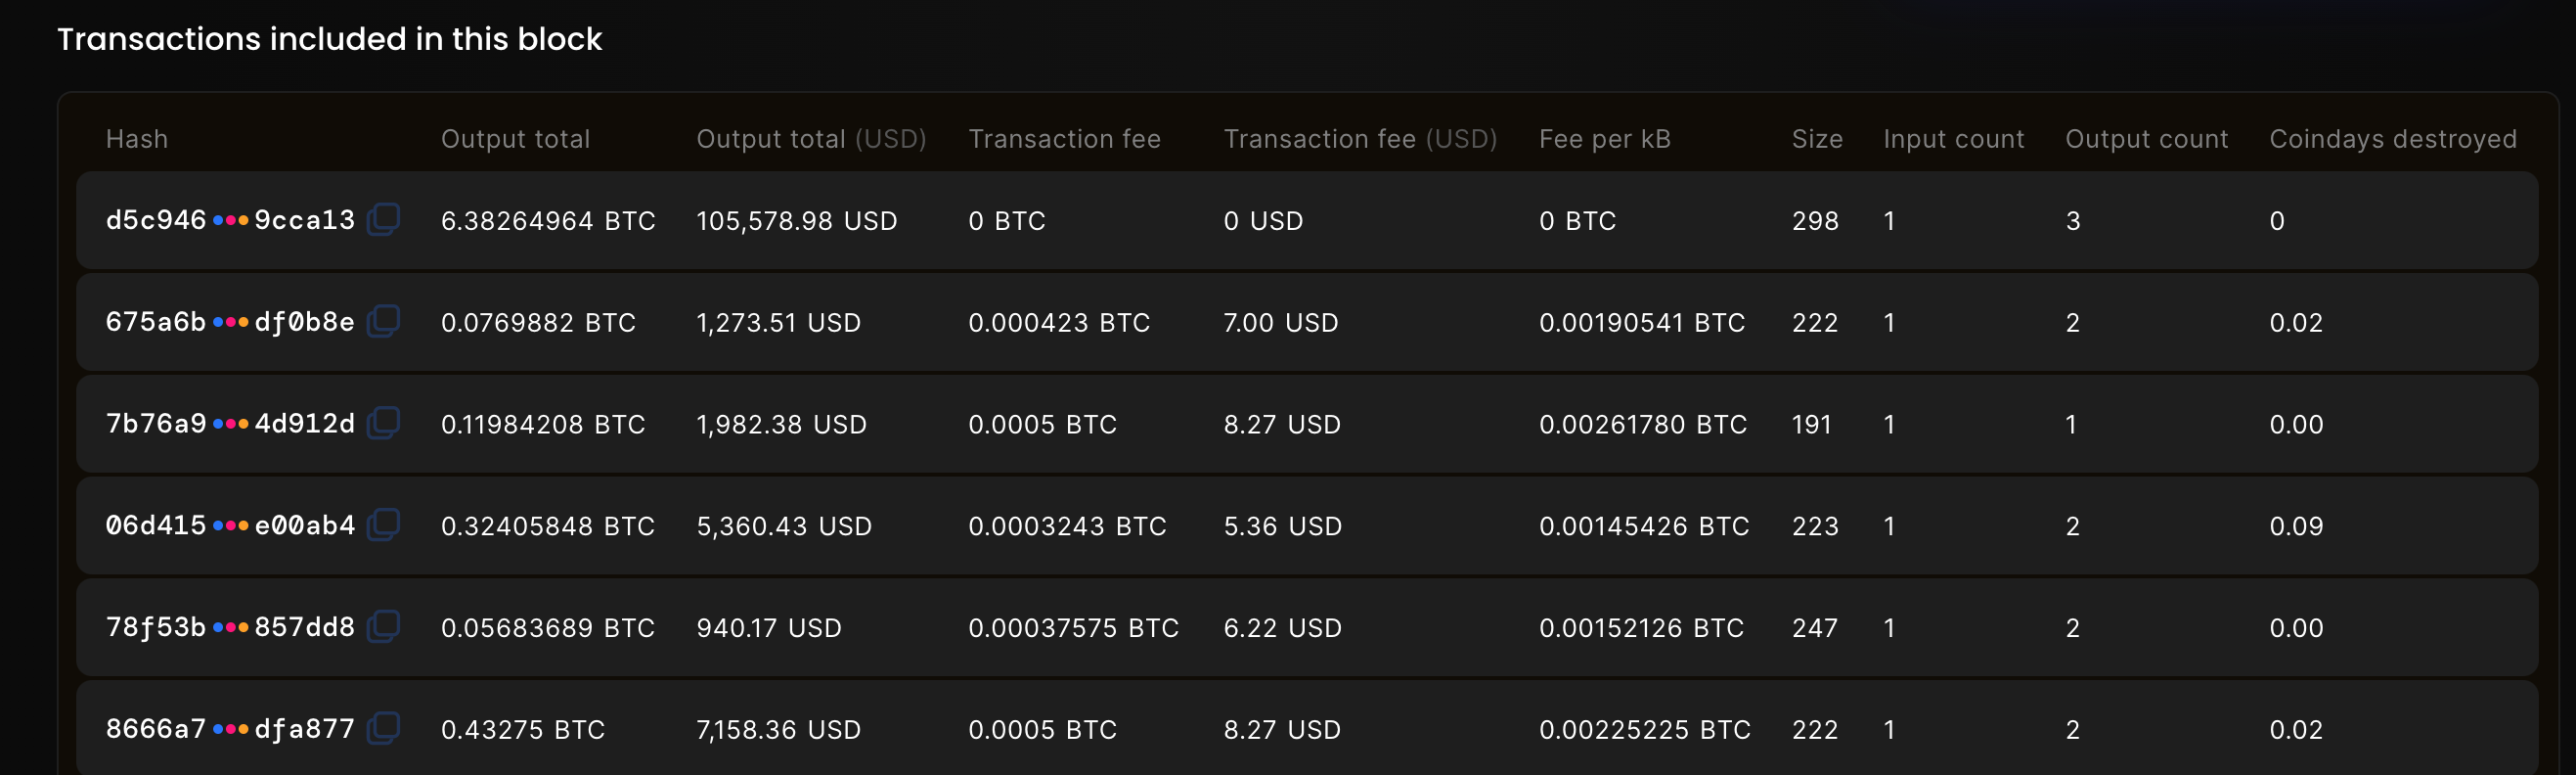
Task: Open transaction 675a6b…df0b8e
Action: (x=230, y=322)
